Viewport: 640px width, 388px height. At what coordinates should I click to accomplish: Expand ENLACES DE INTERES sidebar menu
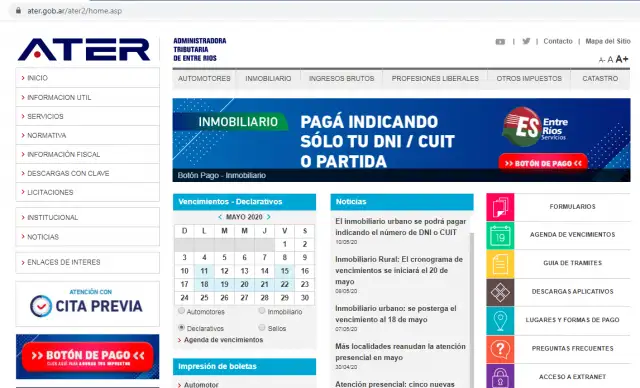(87, 262)
